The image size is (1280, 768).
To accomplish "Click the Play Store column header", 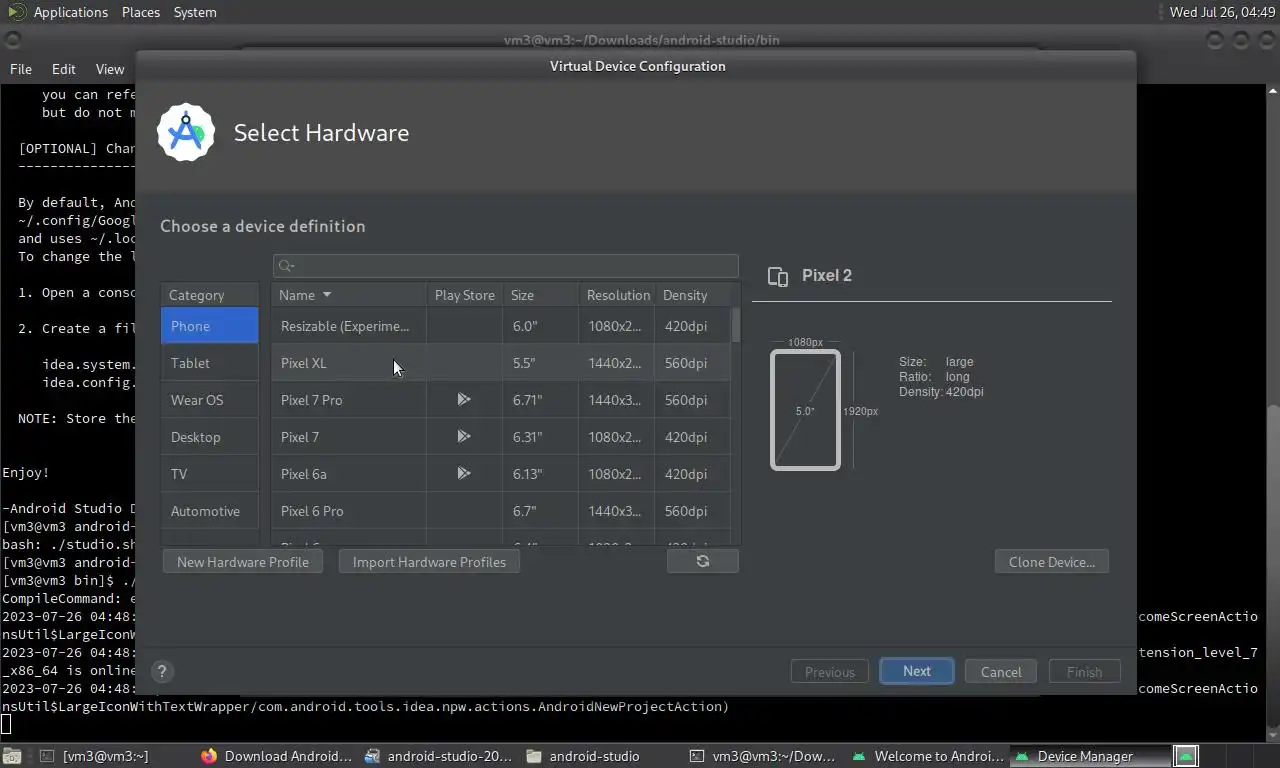I will coord(465,295).
